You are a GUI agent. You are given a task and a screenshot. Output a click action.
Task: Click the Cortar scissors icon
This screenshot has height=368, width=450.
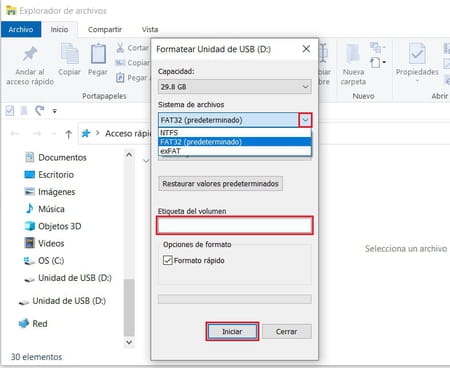click(120, 48)
